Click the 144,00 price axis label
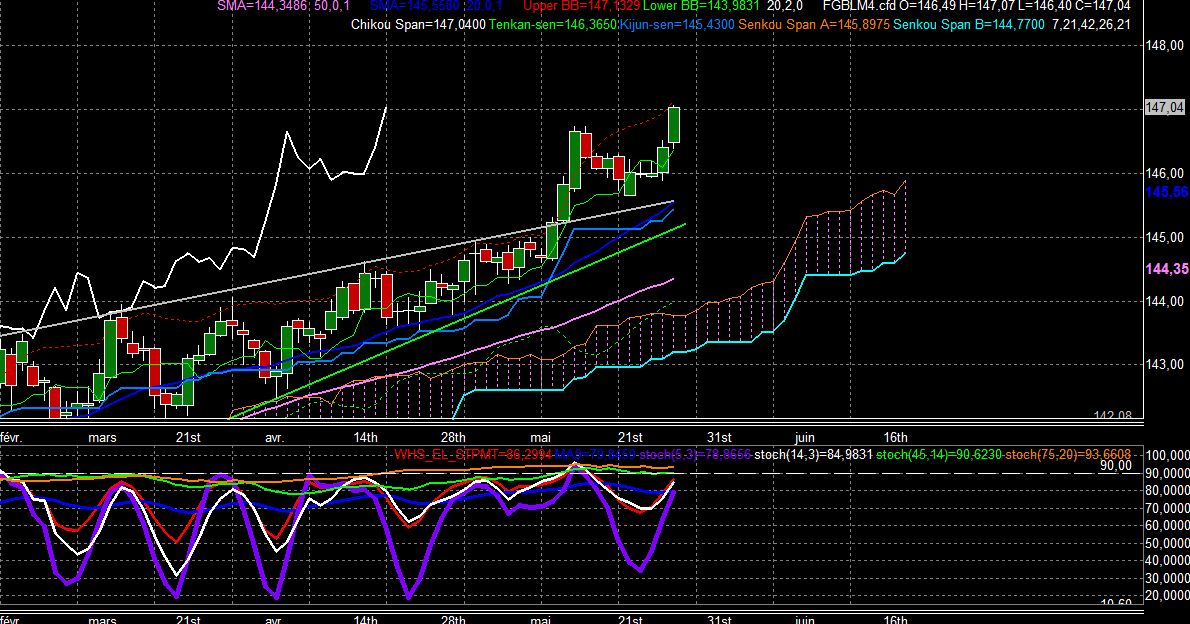Viewport: 1190px width, 624px height. click(x=1164, y=301)
